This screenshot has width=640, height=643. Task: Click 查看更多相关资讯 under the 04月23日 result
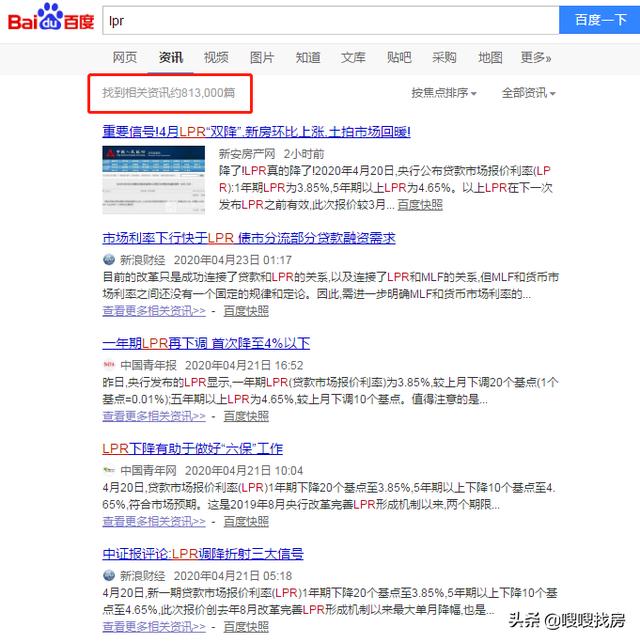(x=154, y=311)
